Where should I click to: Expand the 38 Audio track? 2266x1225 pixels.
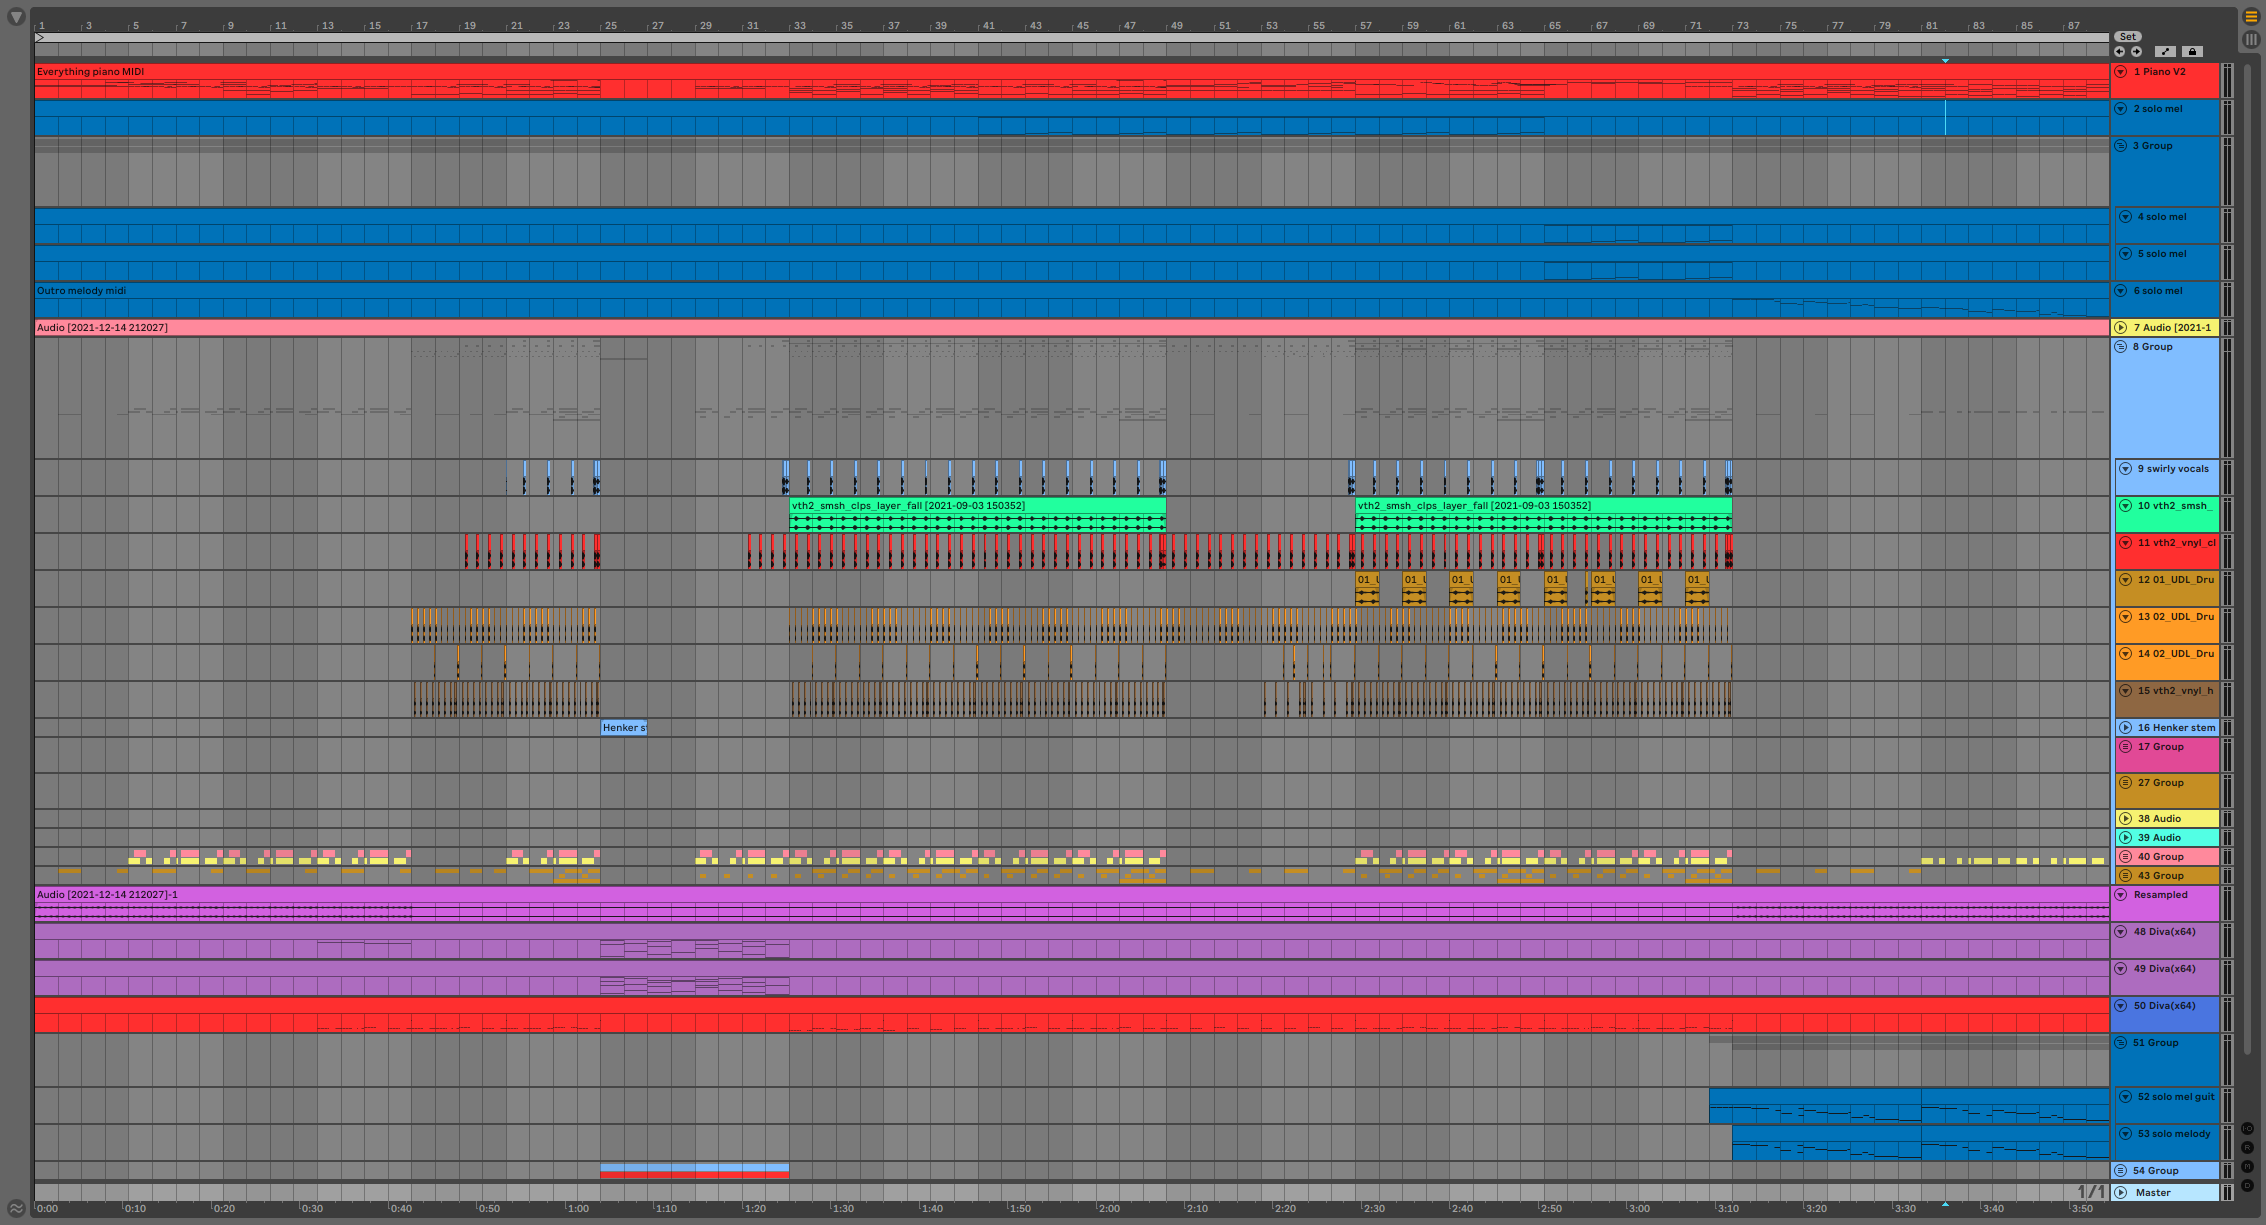(x=2125, y=818)
